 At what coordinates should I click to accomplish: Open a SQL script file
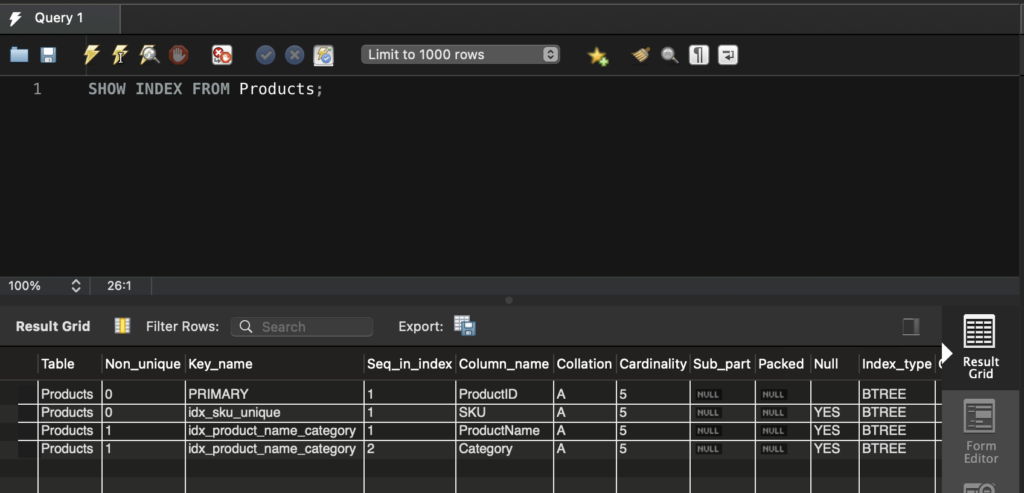(x=19, y=55)
